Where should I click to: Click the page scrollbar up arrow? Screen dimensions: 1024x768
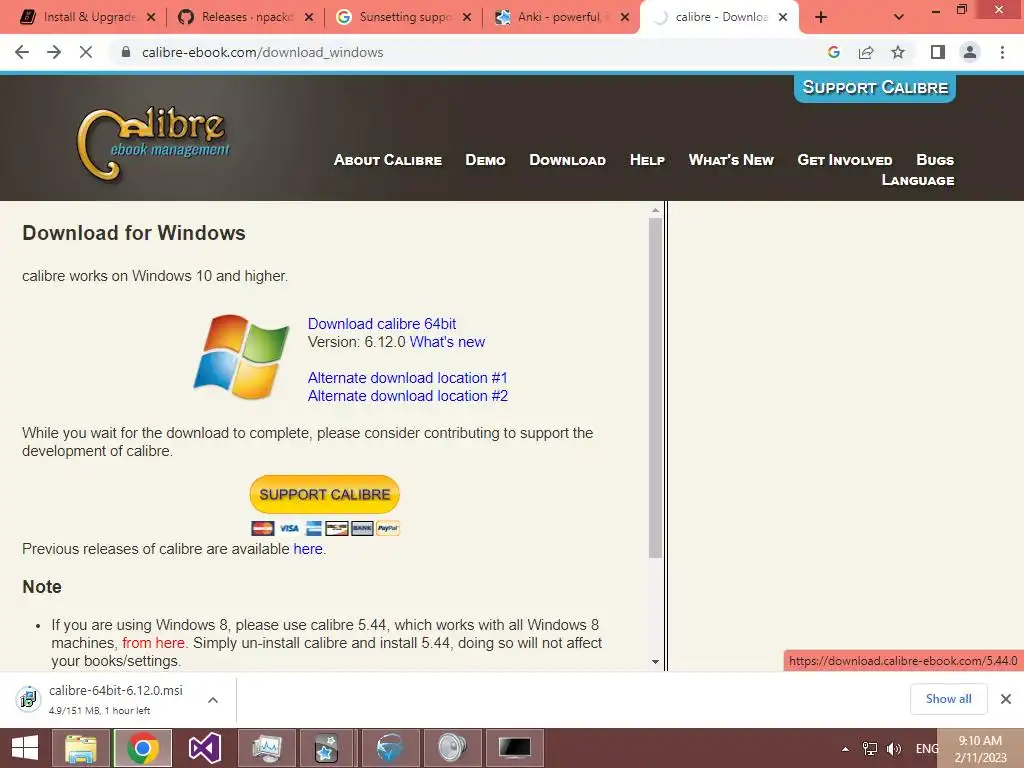coord(656,210)
